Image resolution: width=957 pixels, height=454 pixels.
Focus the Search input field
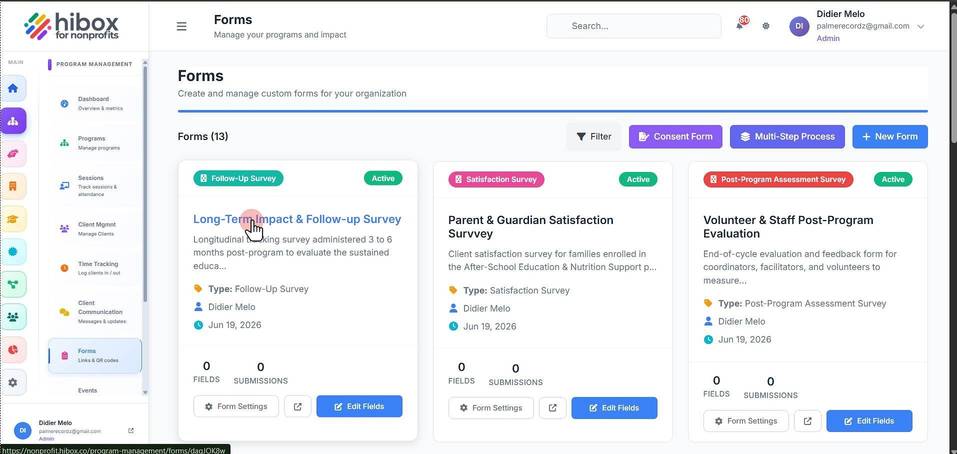click(x=634, y=26)
